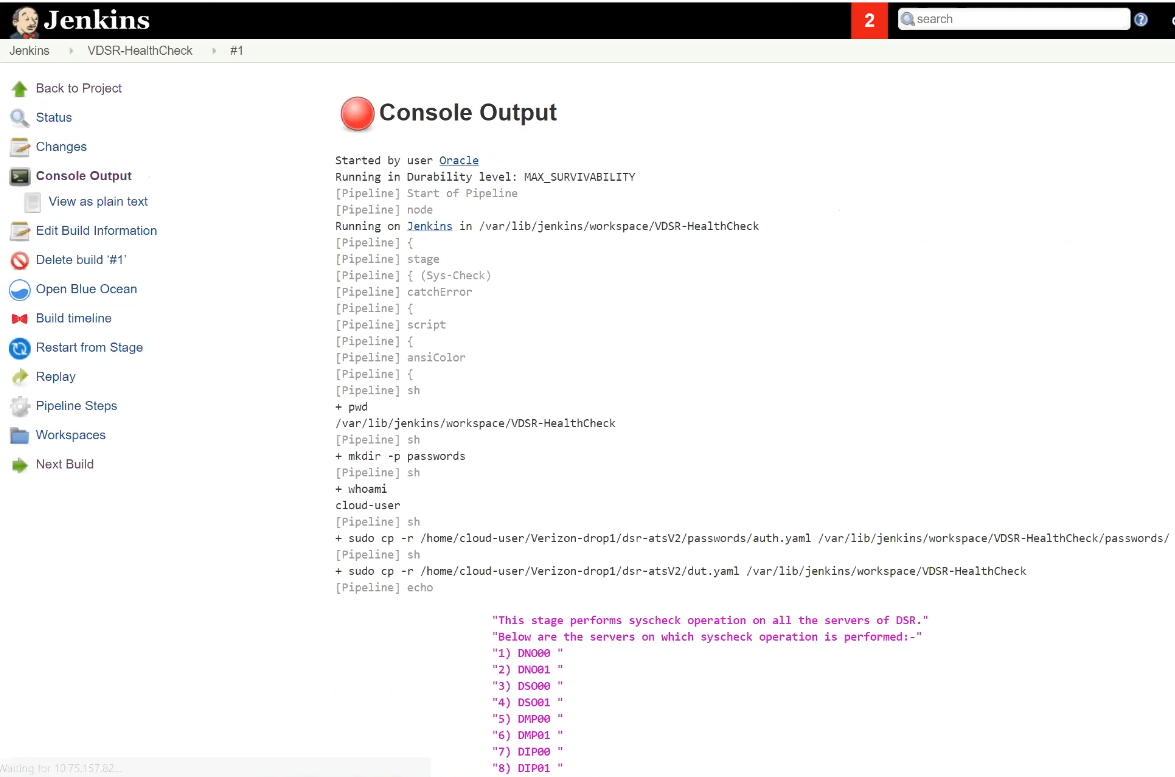Click the Build timeline icon

[19, 319]
